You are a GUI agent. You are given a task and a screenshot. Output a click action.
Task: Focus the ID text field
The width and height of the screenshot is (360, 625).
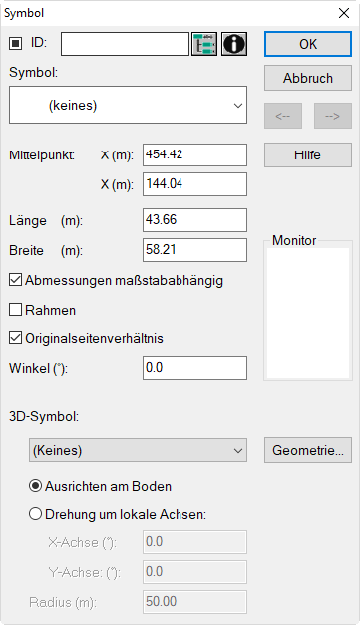125,44
